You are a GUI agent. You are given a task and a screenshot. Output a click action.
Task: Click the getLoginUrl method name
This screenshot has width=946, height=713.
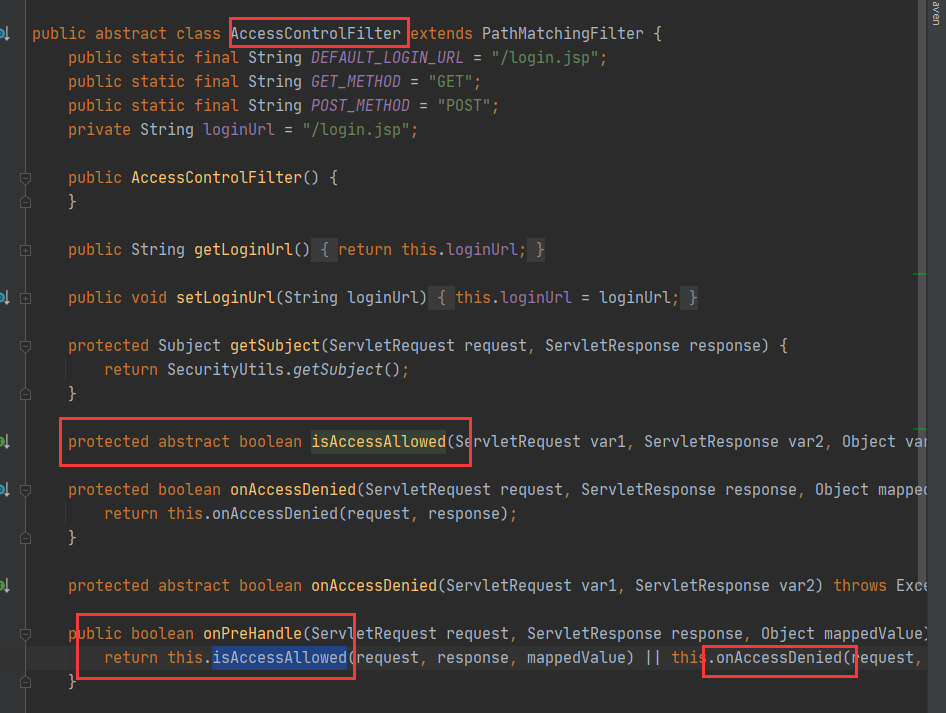[243, 250]
